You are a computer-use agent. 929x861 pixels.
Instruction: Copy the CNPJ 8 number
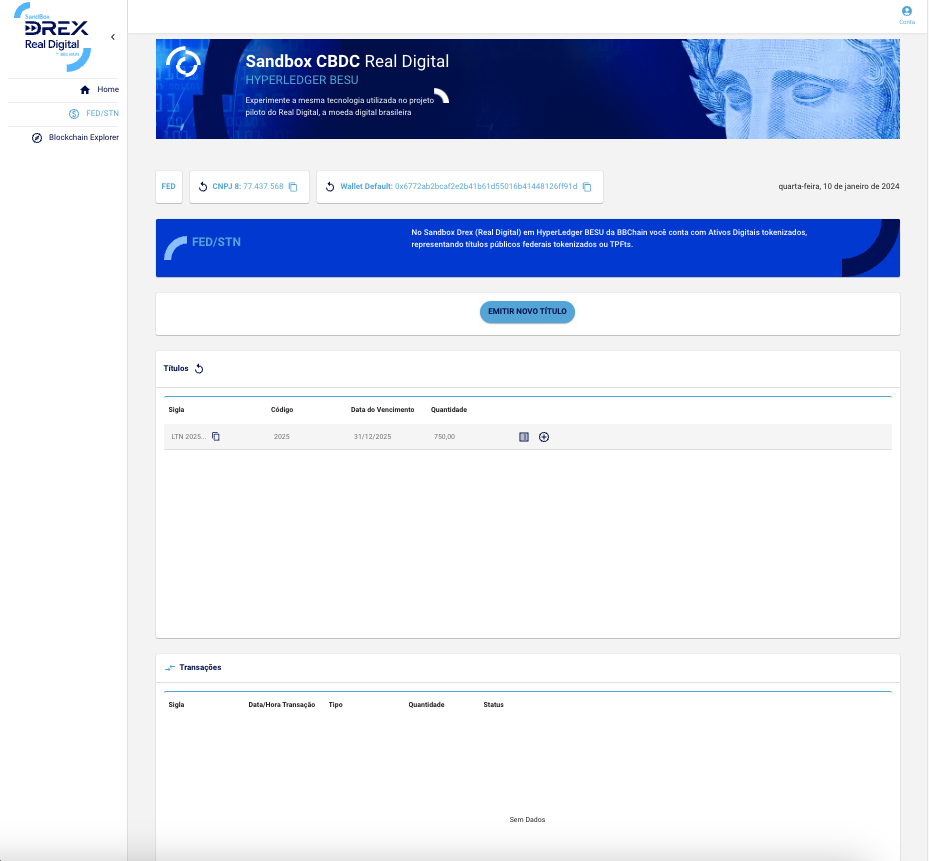[293, 187]
